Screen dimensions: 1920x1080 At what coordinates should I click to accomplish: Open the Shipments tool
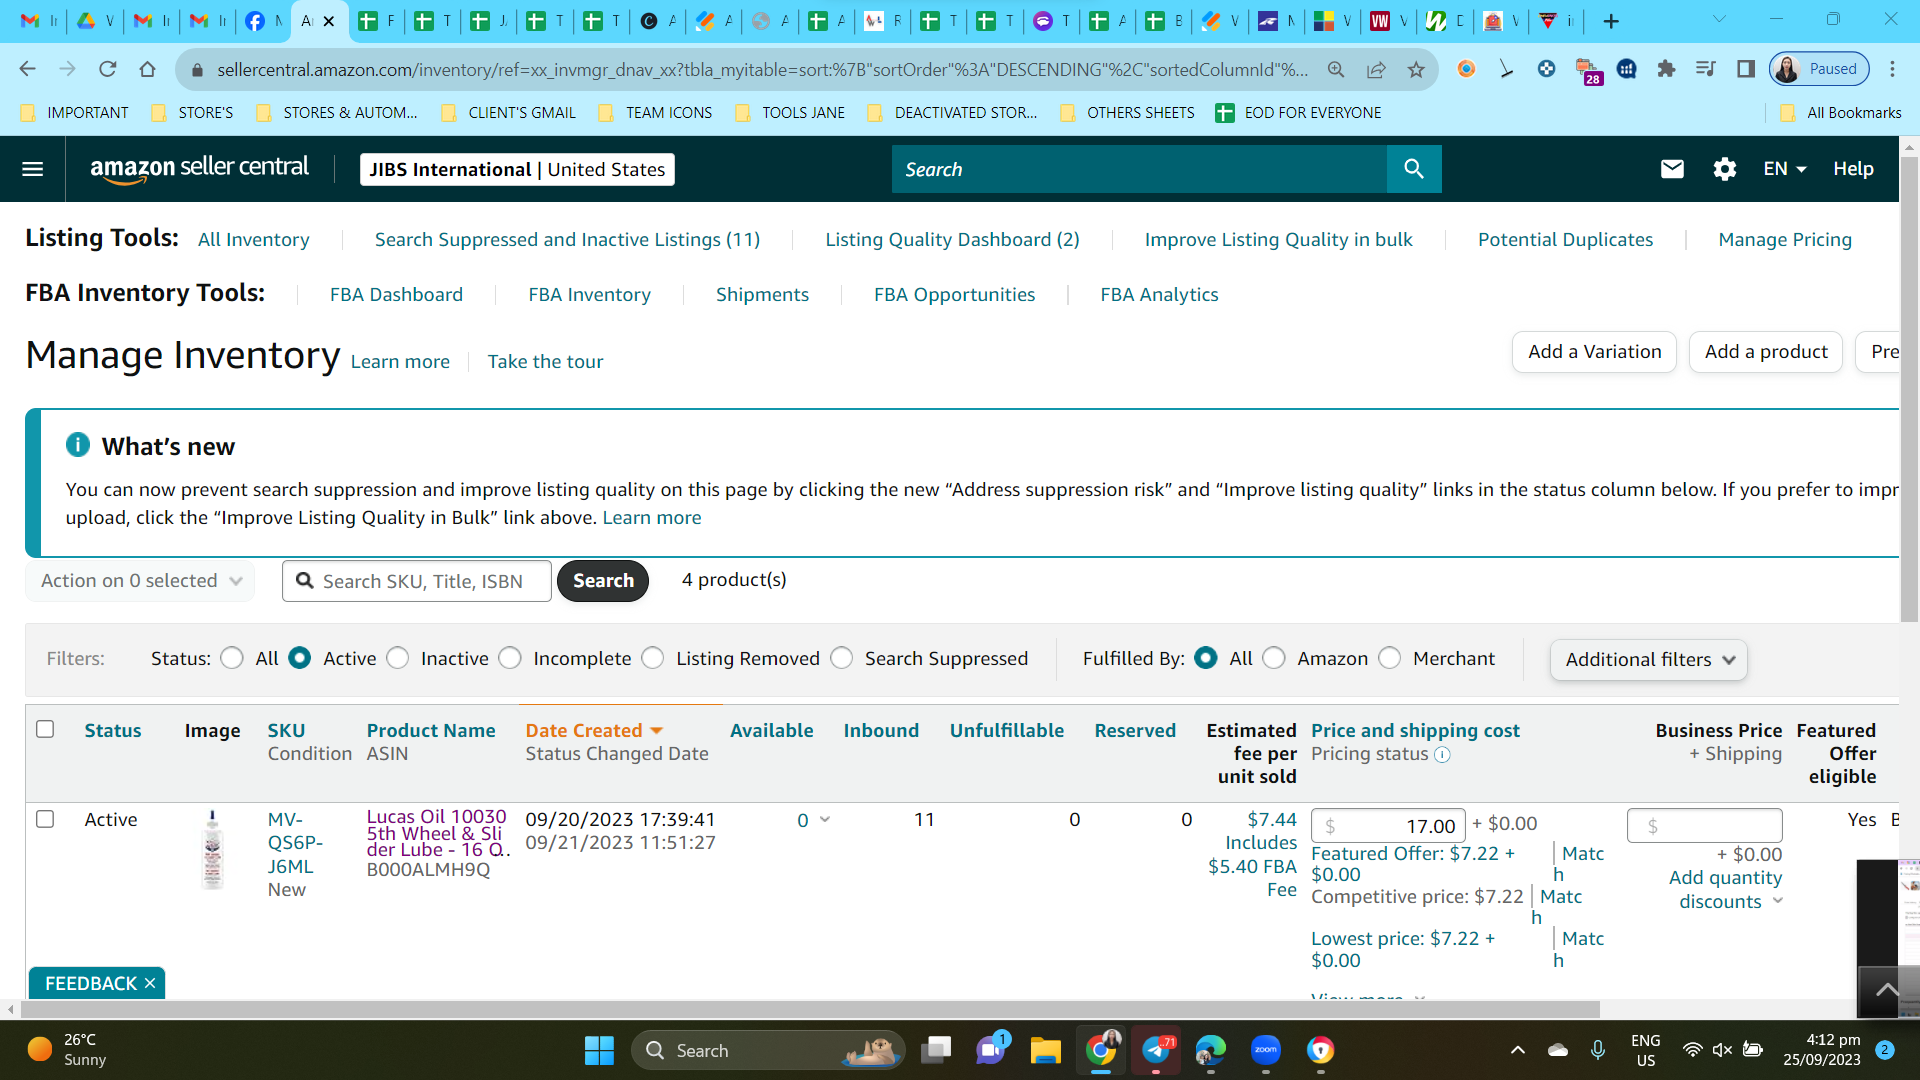[762, 295]
